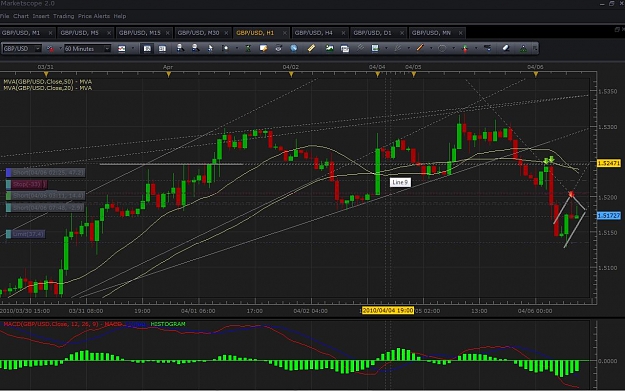The width and height of the screenshot is (625, 391).
Task: Open the 60 Minutes timeframe dropdown
Action: pyautogui.click(x=107, y=49)
